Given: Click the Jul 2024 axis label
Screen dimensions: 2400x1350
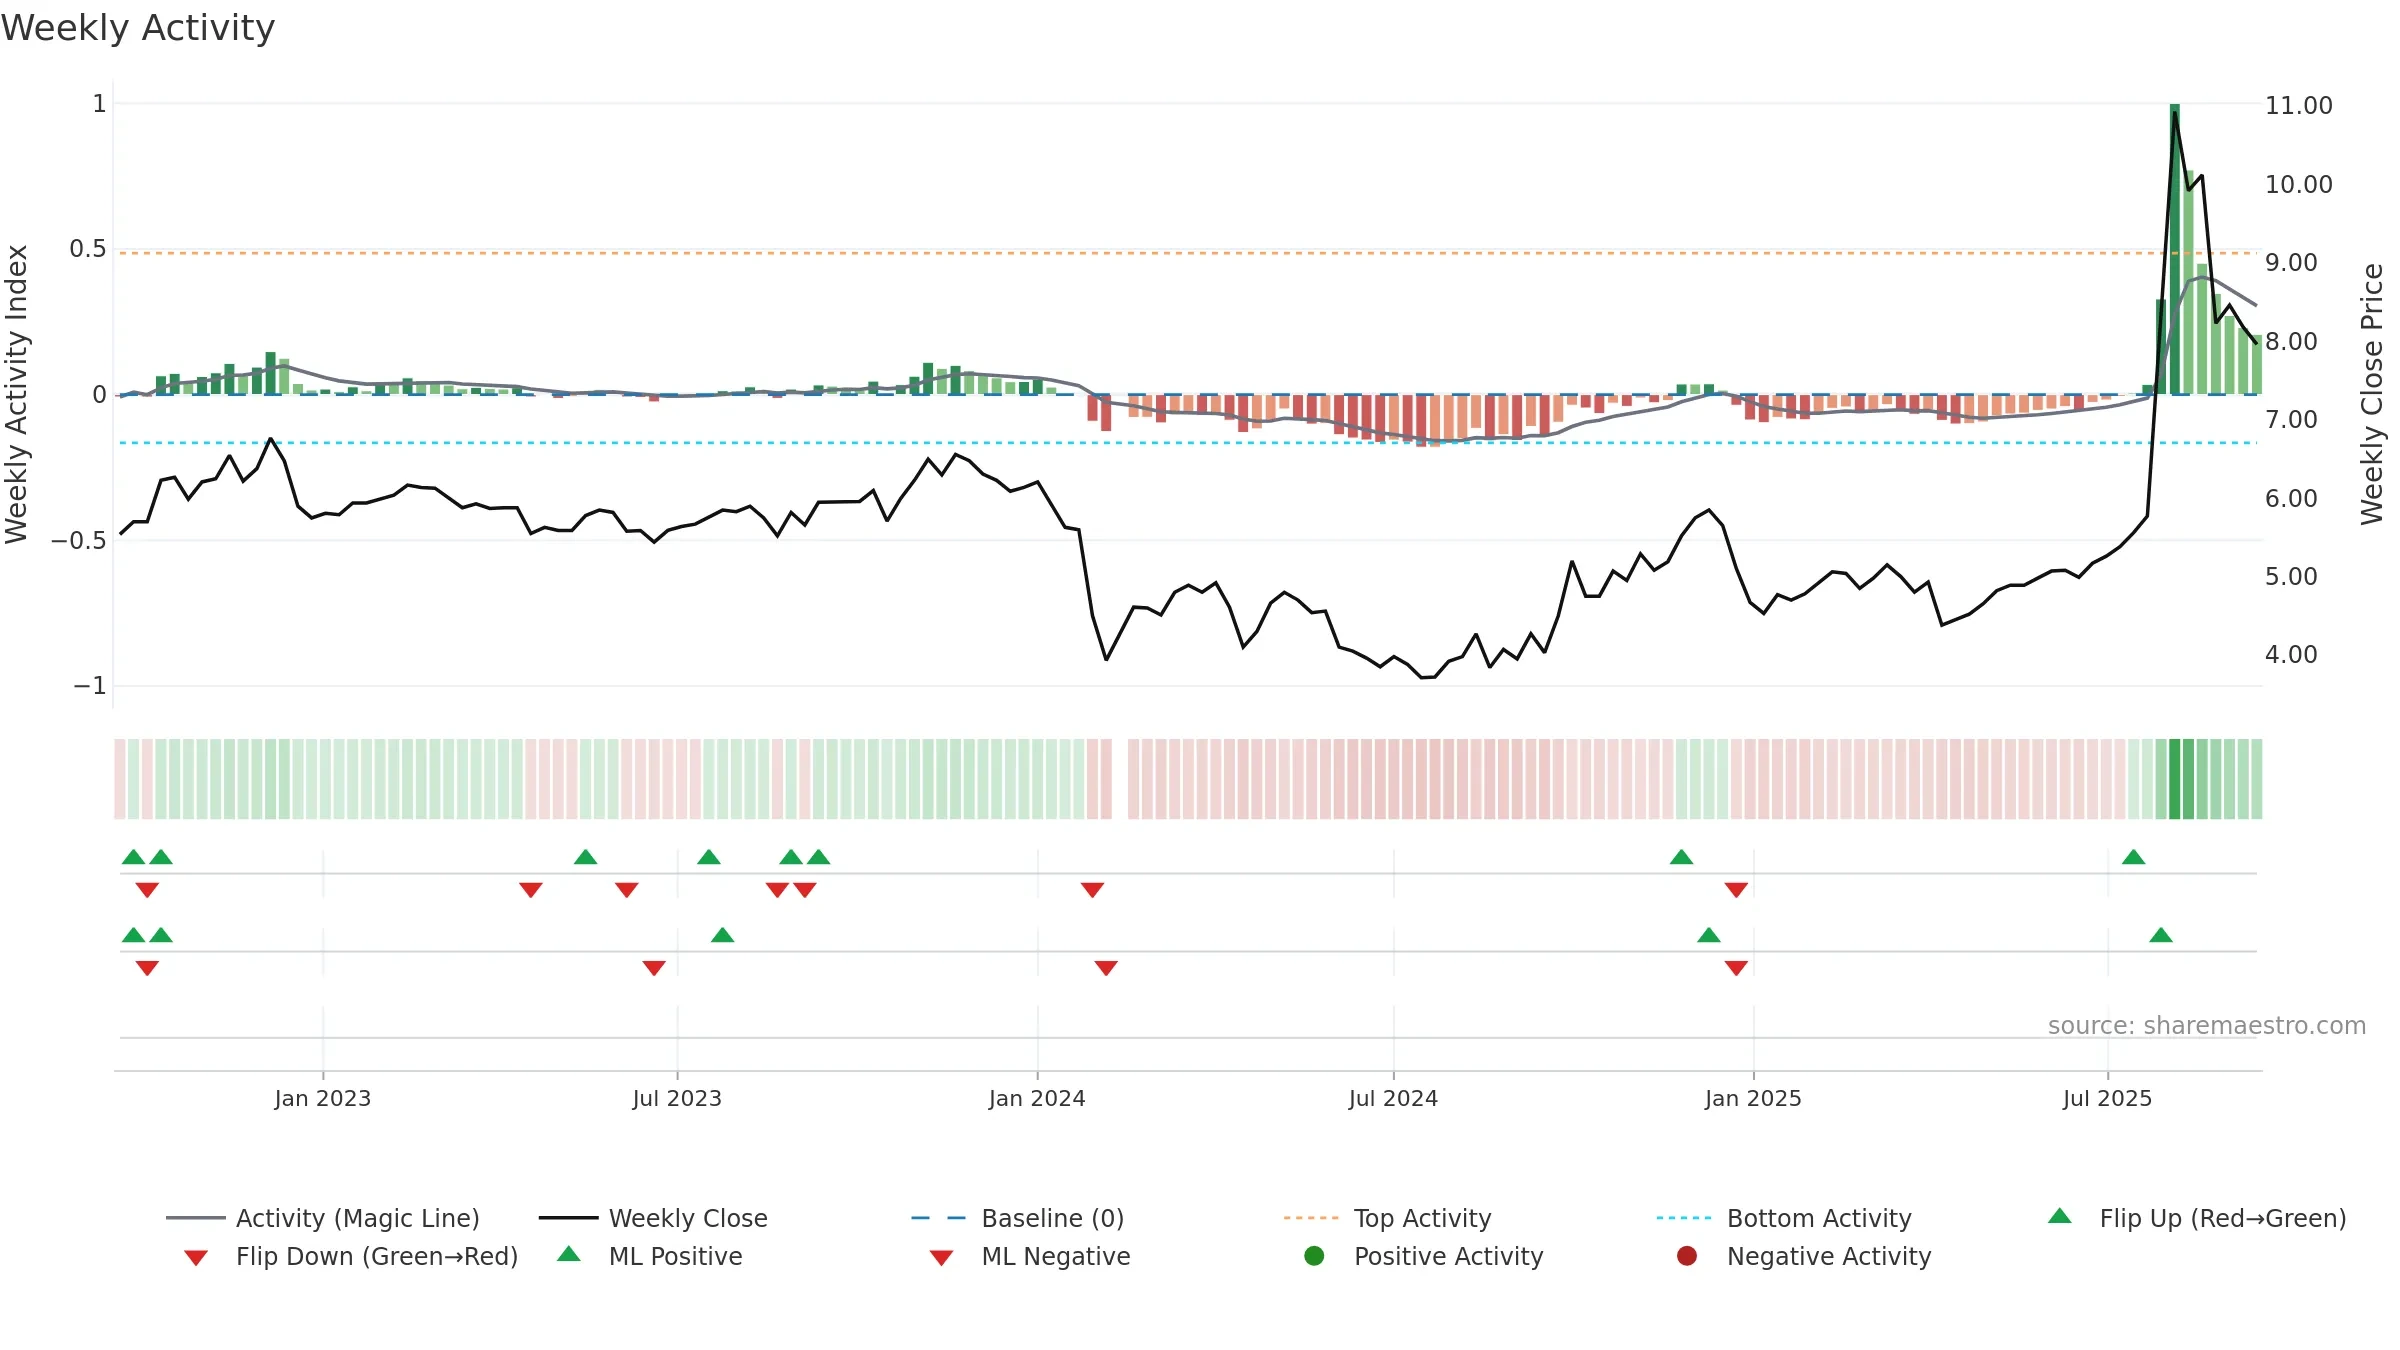Looking at the screenshot, I should click(x=1393, y=1098).
